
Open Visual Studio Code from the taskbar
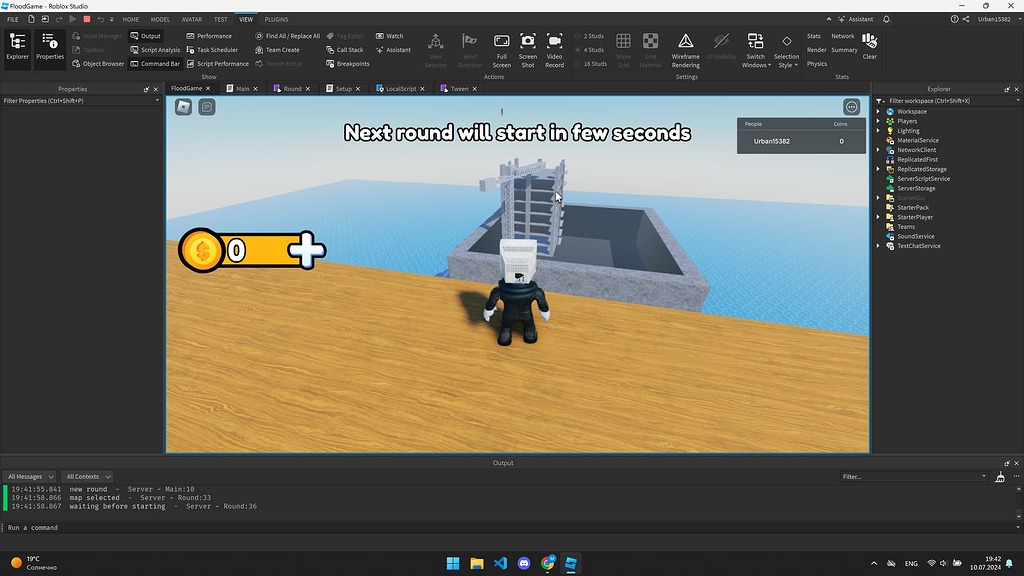[500, 563]
